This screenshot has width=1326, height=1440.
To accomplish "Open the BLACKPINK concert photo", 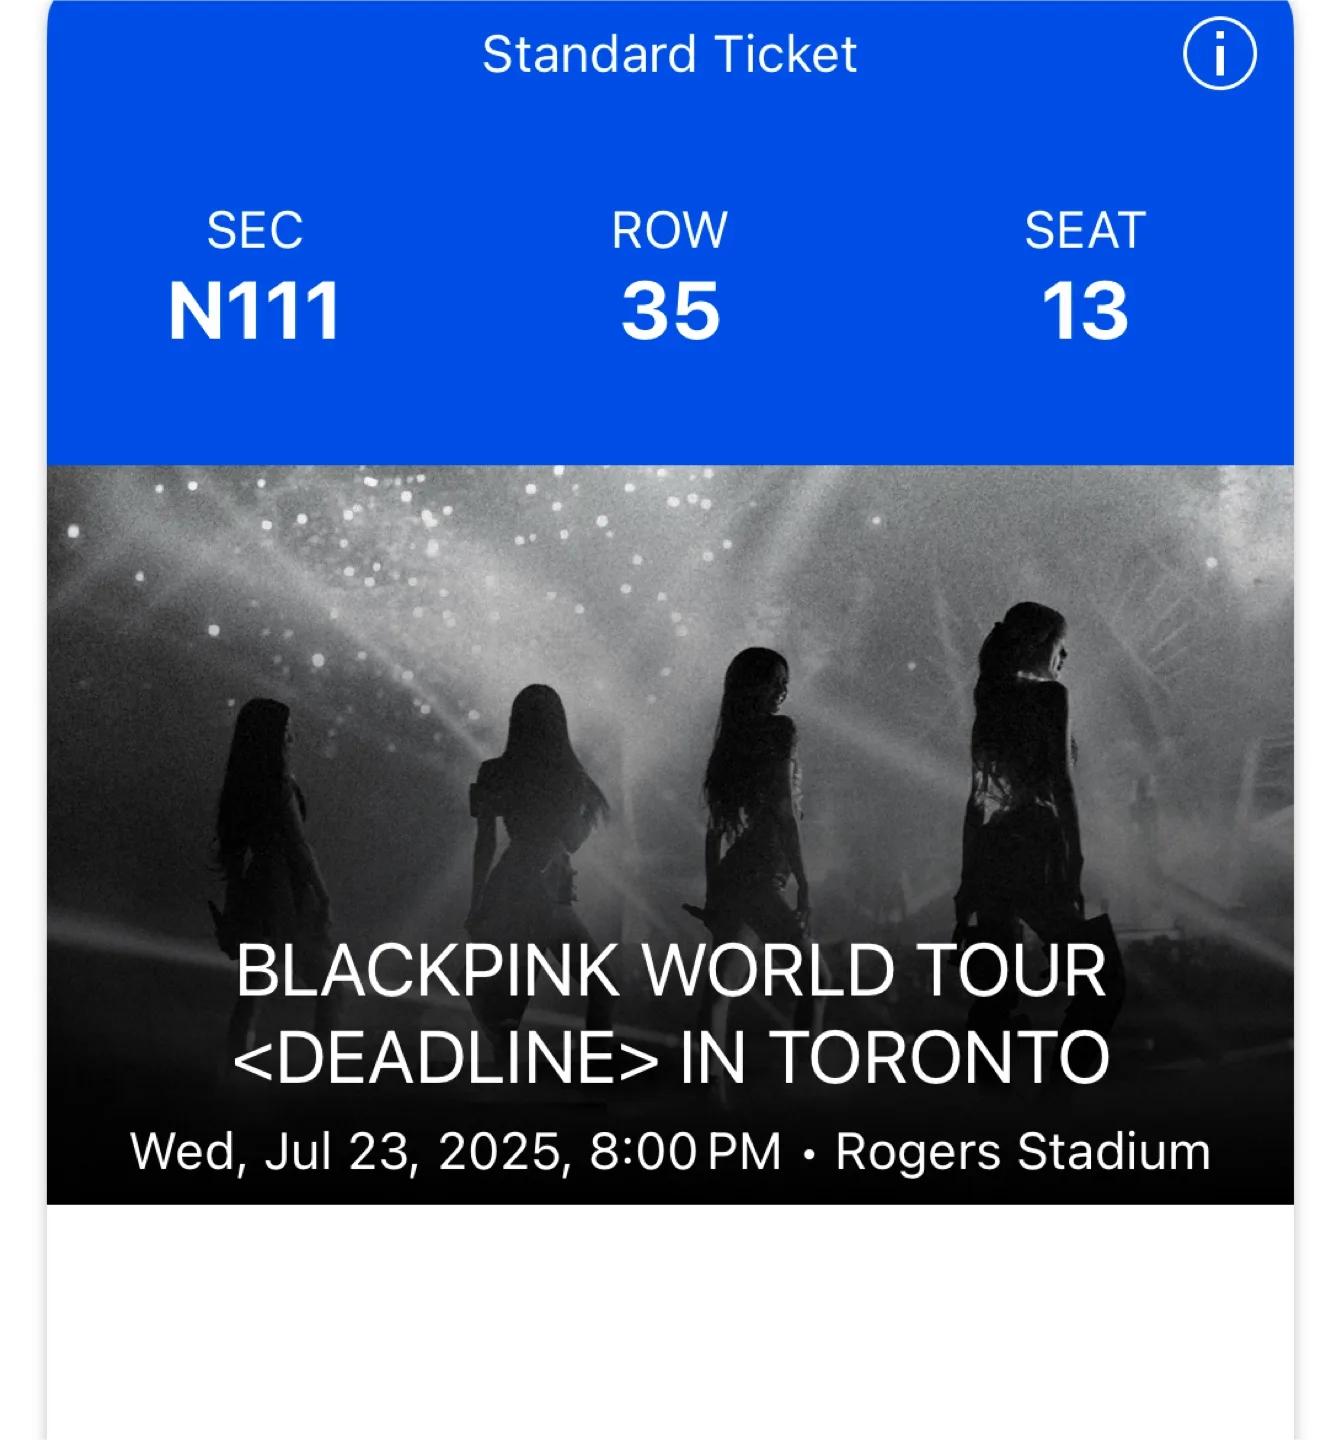I will coord(670,834).
